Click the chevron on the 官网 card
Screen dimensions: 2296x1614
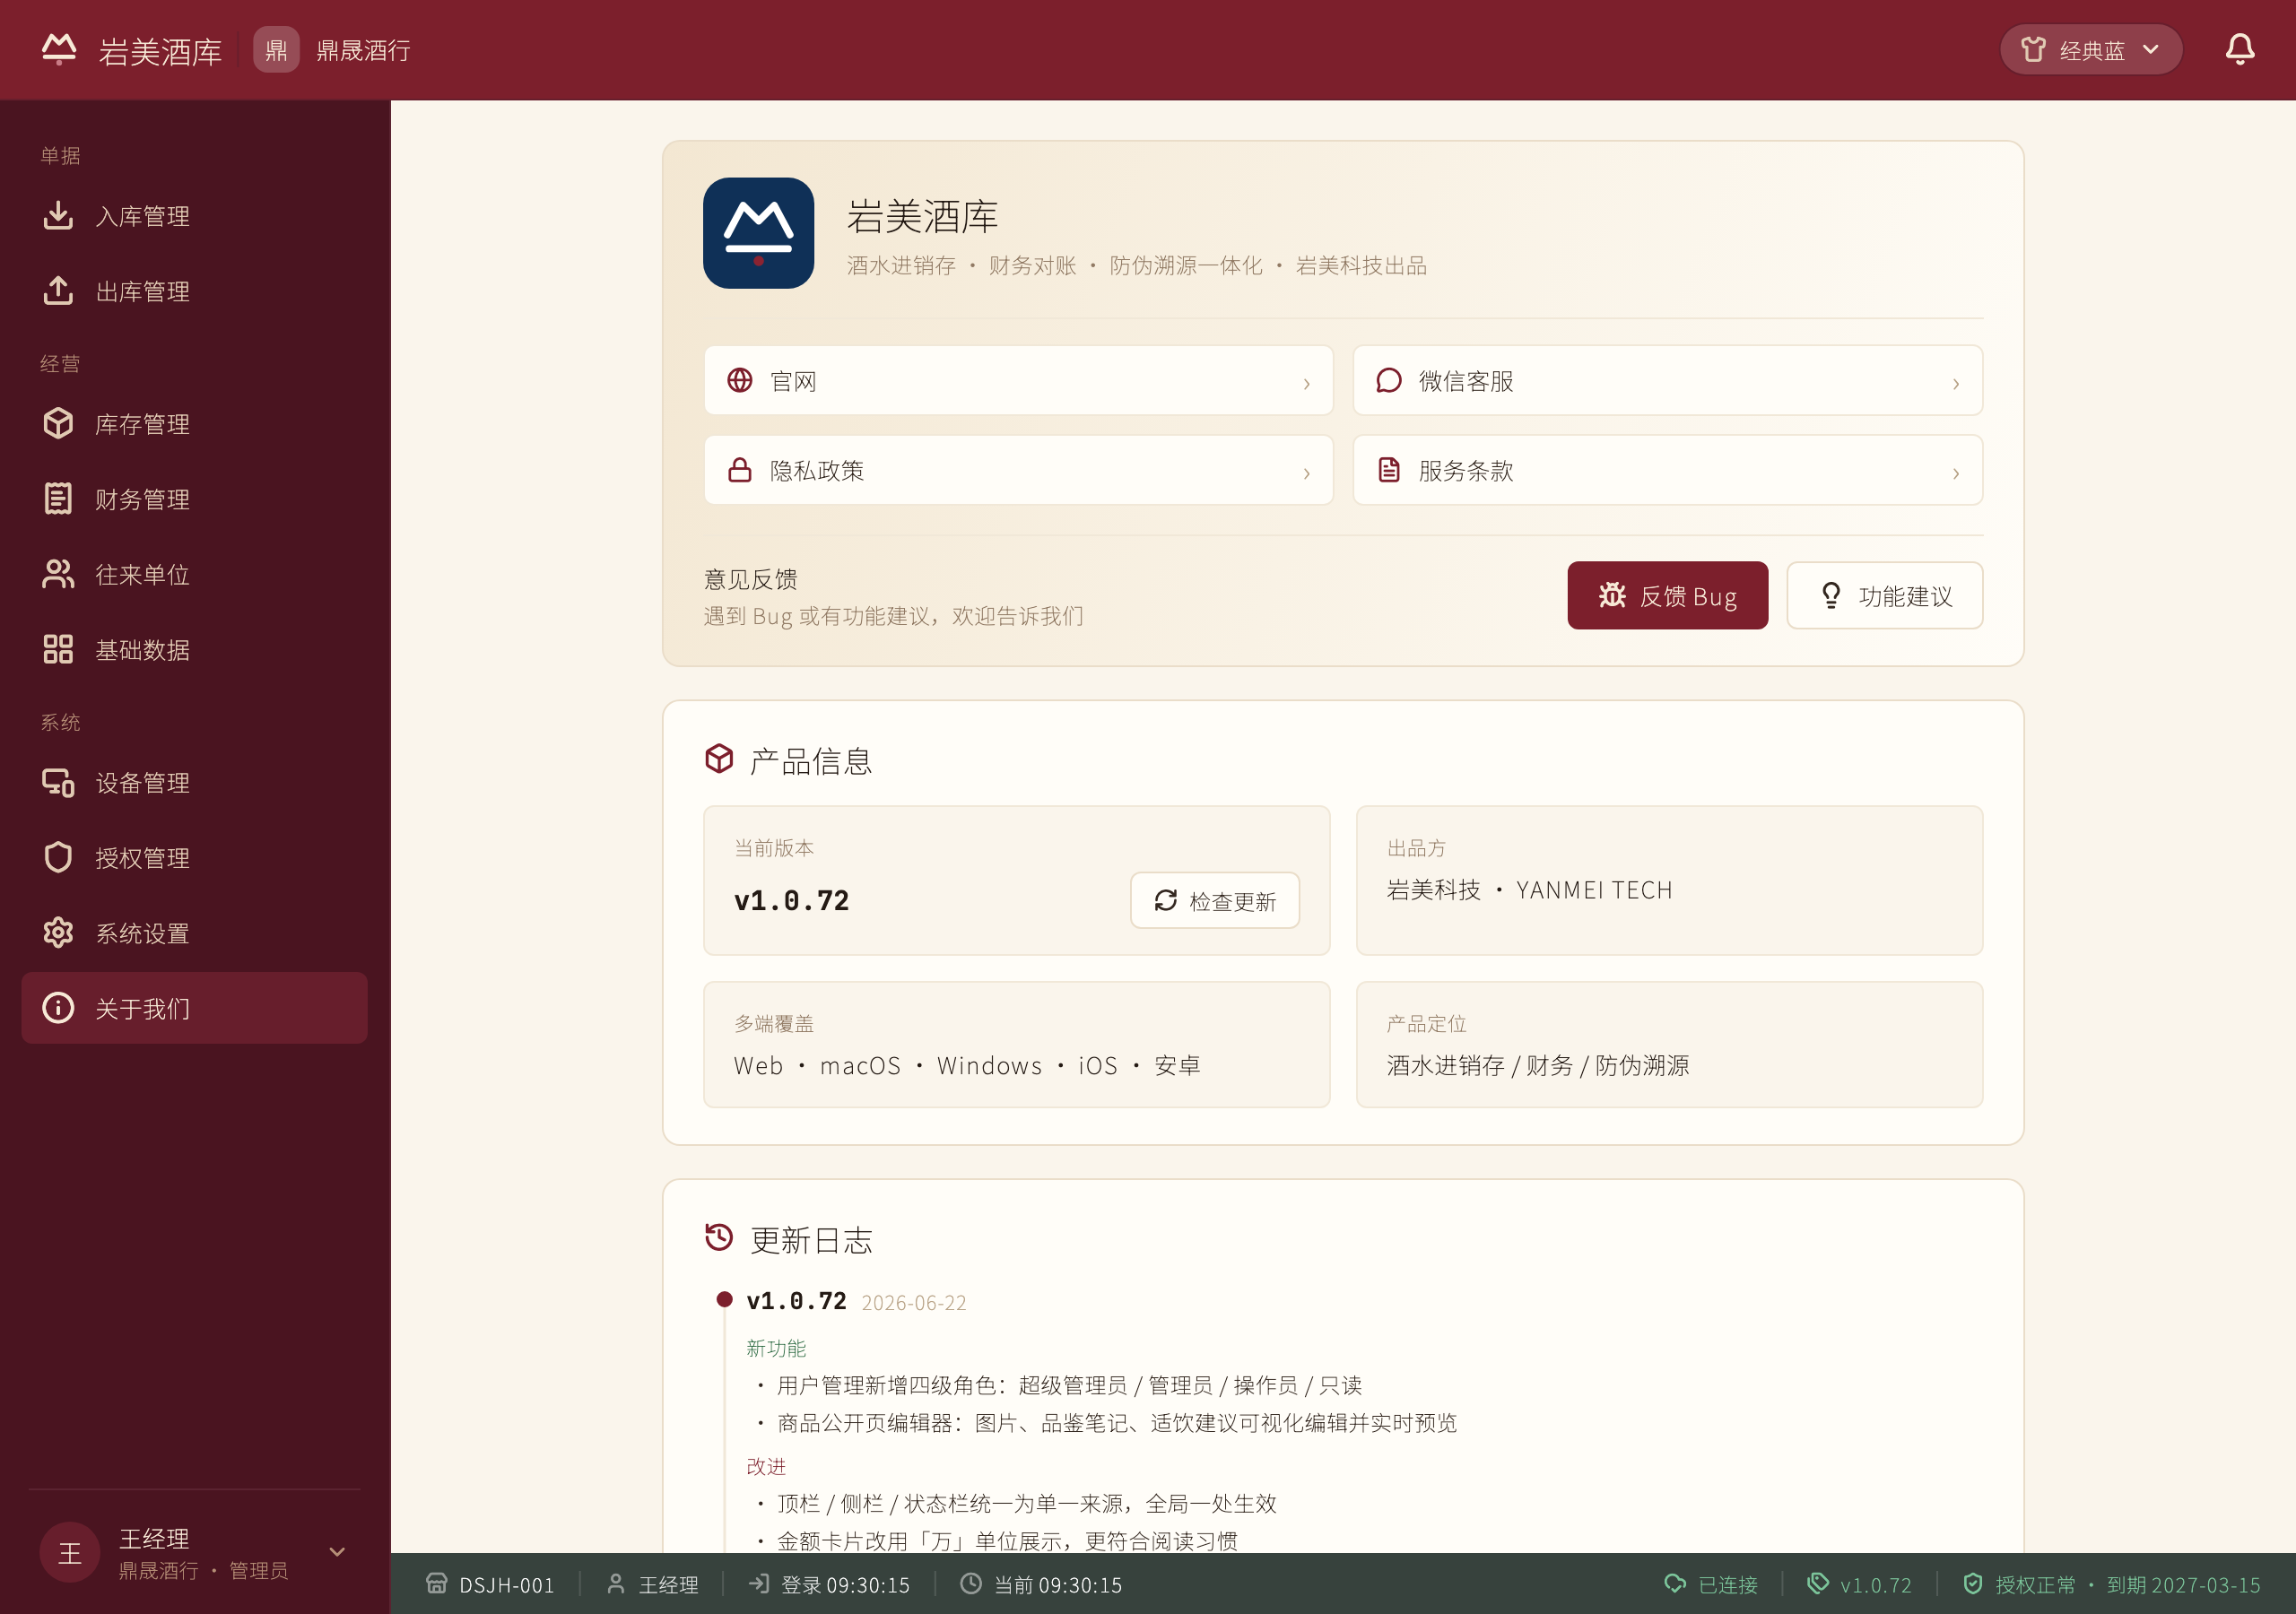(x=1306, y=383)
